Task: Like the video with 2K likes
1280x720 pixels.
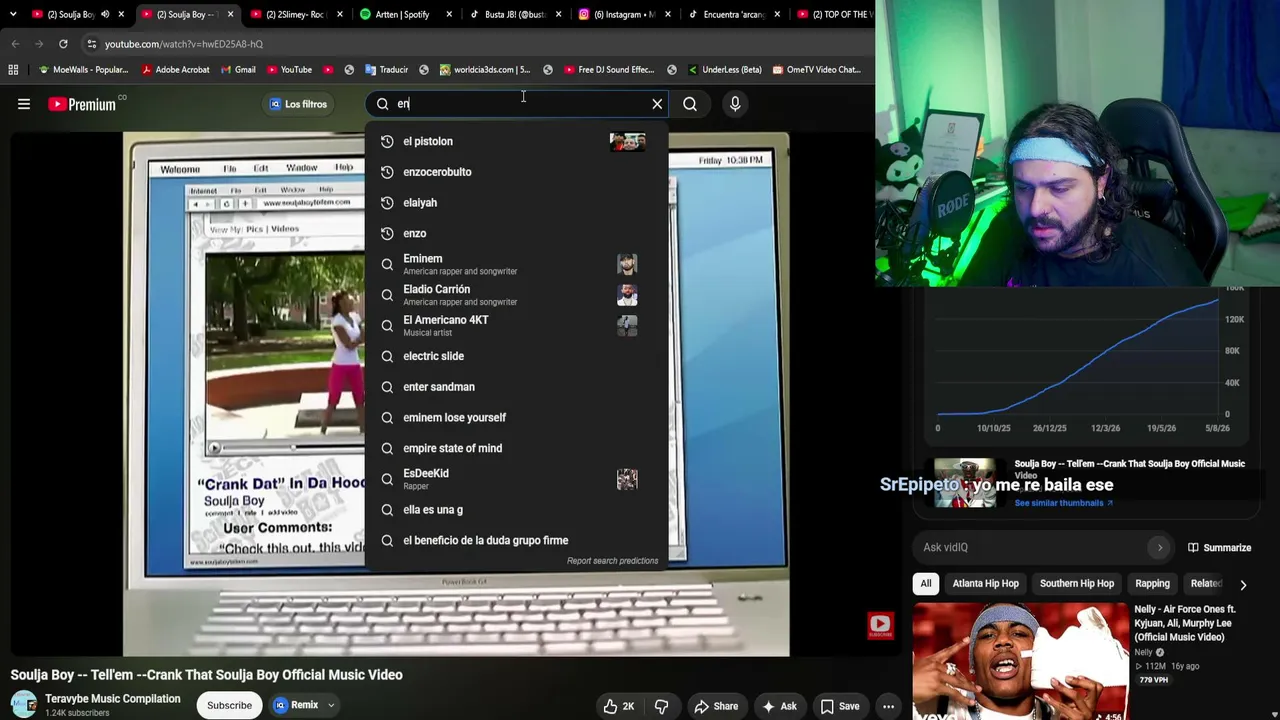Action: 619,706
